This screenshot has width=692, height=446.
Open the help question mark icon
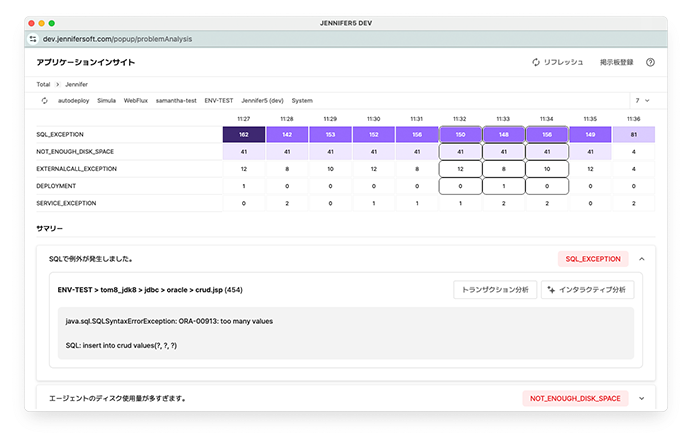point(650,62)
